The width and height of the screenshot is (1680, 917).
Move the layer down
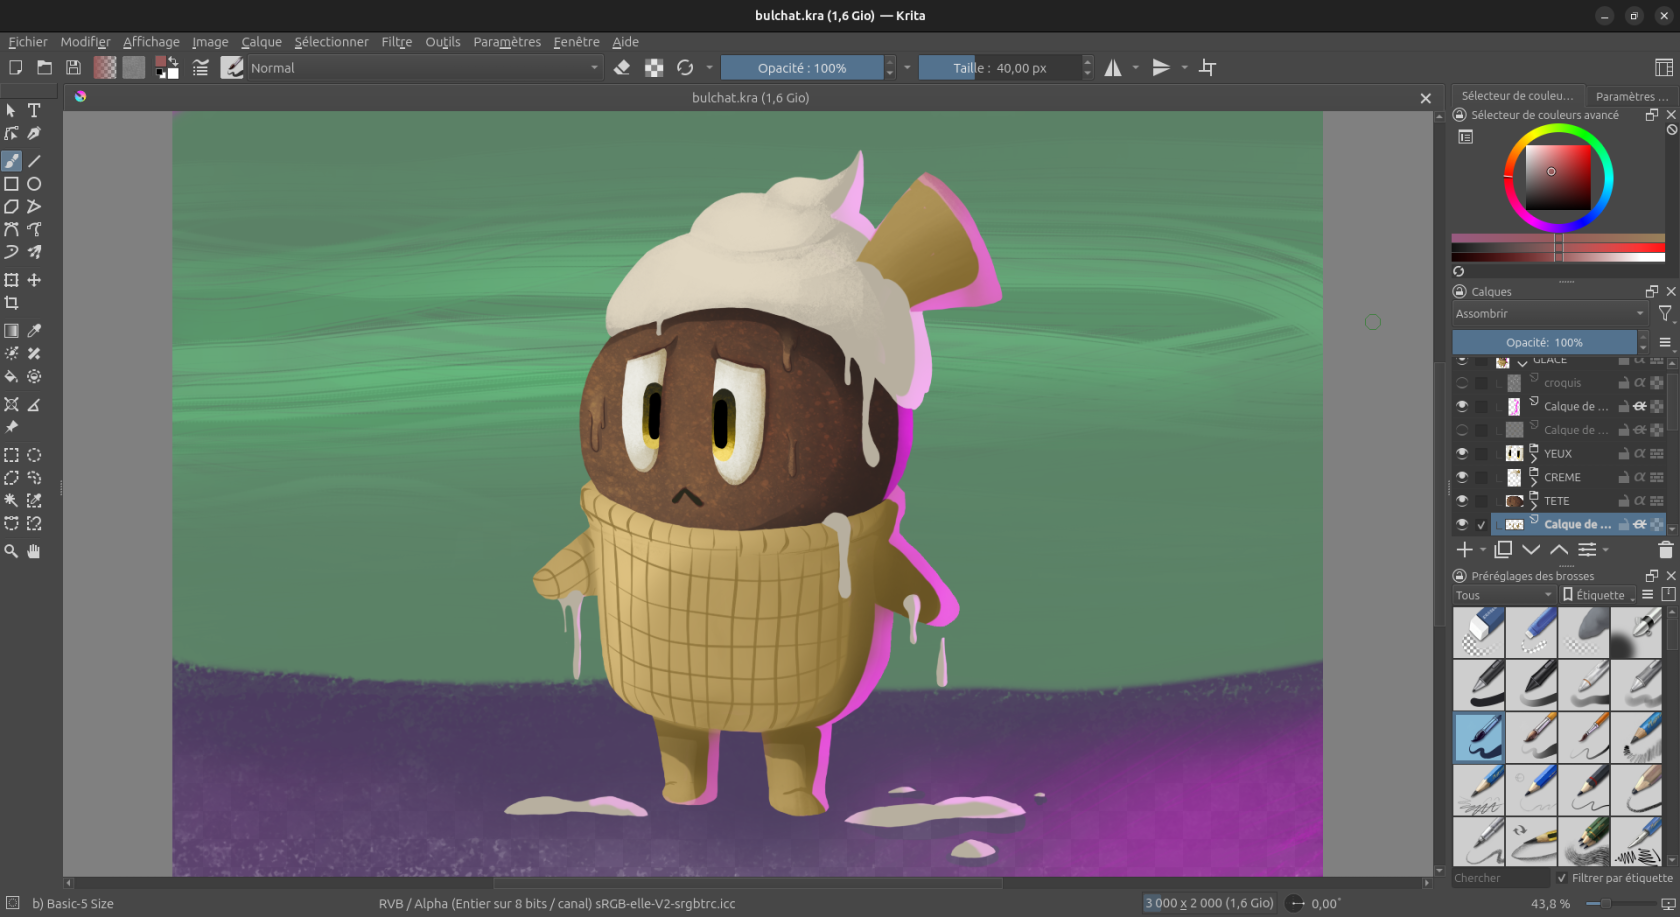(x=1531, y=550)
